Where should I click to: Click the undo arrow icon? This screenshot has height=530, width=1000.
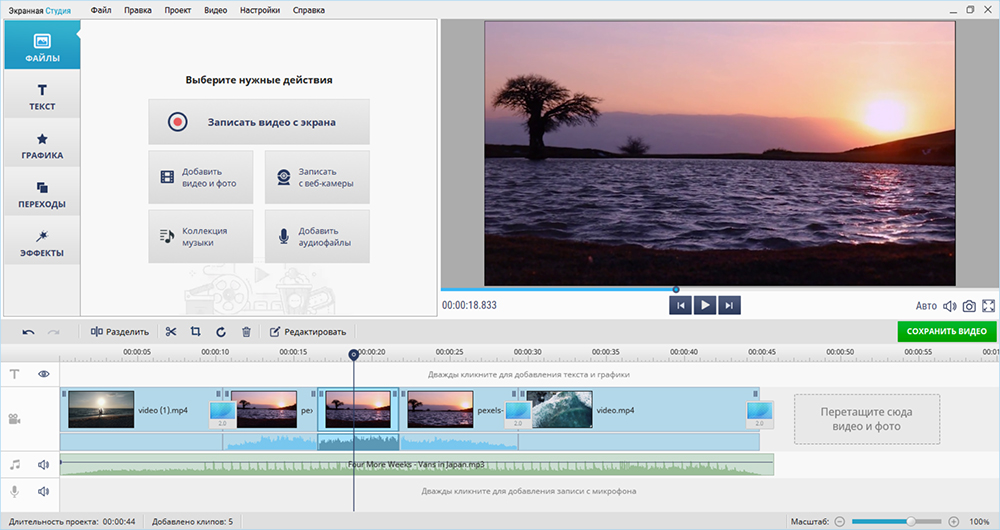(28, 332)
